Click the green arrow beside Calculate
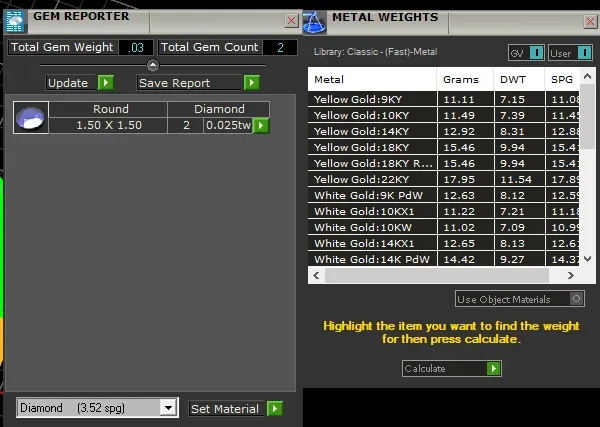The height and width of the screenshot is (427, 600). click(x=494, y=368)
